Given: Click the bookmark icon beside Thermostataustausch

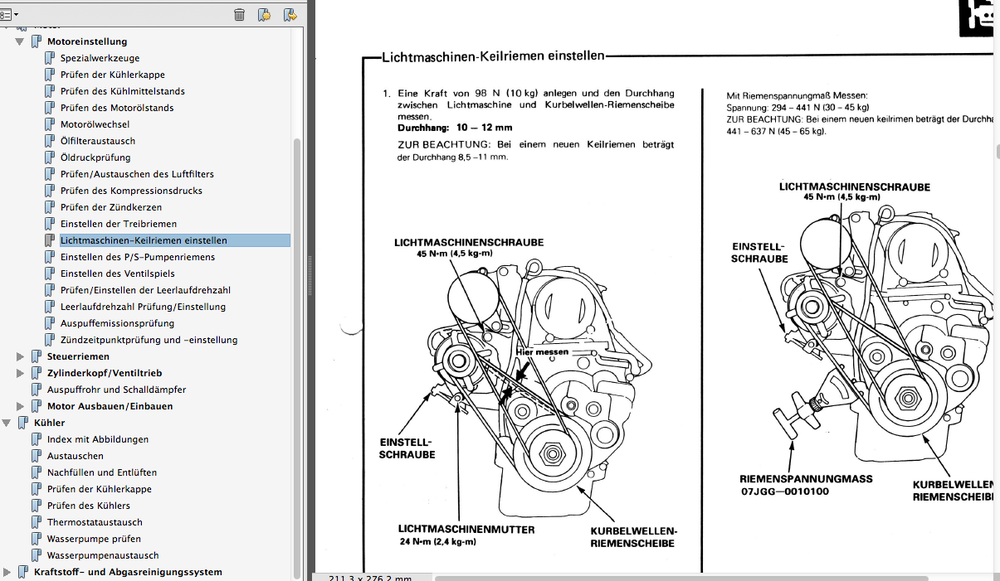Looking at the screenshot, I should click(x=36, y=522).
